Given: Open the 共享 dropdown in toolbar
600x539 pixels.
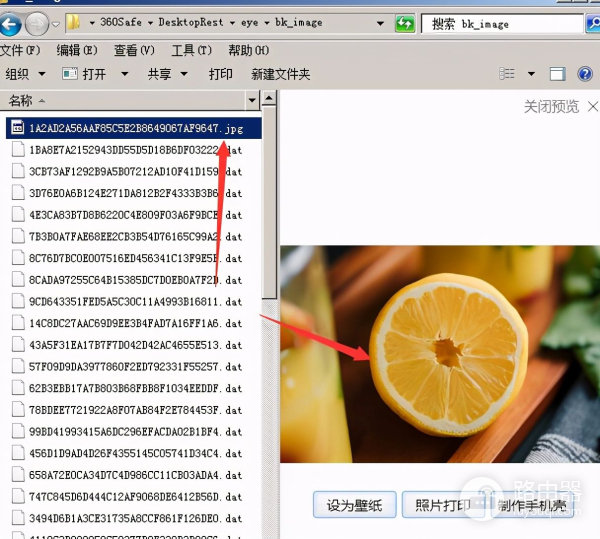Looking at the screenshot, I should tap(166, 74).
